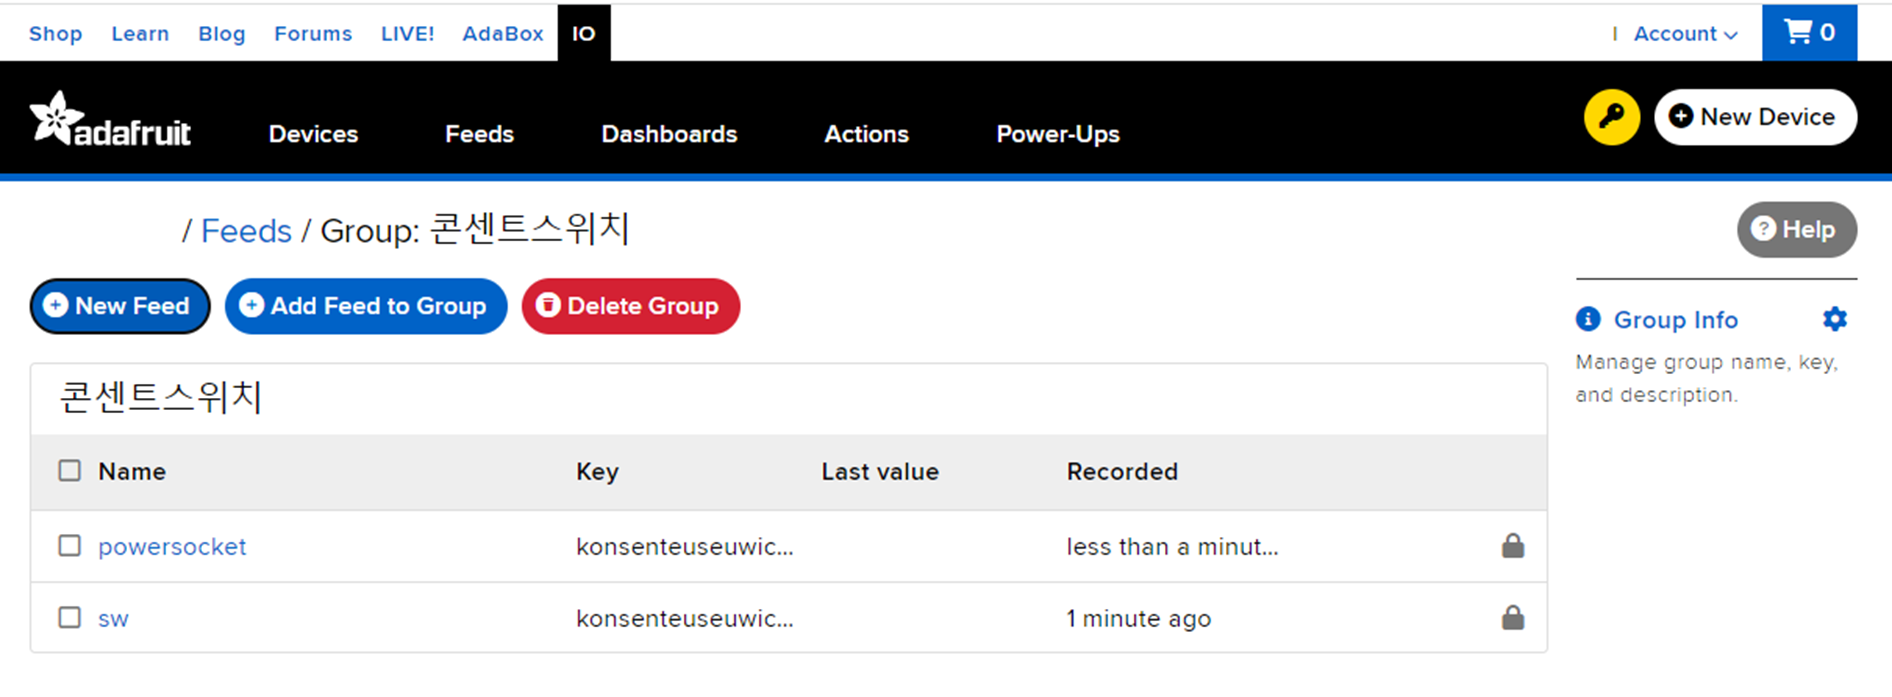The image size is (1892, 697).
Task: Visit the Forums page
Action: (313, 33)
